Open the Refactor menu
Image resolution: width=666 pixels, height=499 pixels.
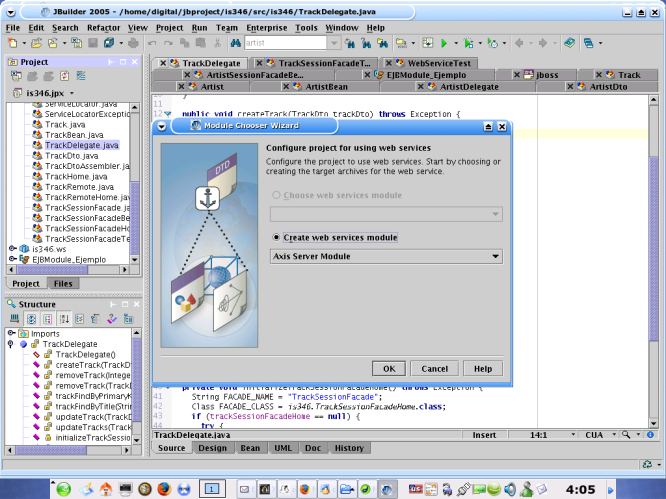(x=103, y=28)
